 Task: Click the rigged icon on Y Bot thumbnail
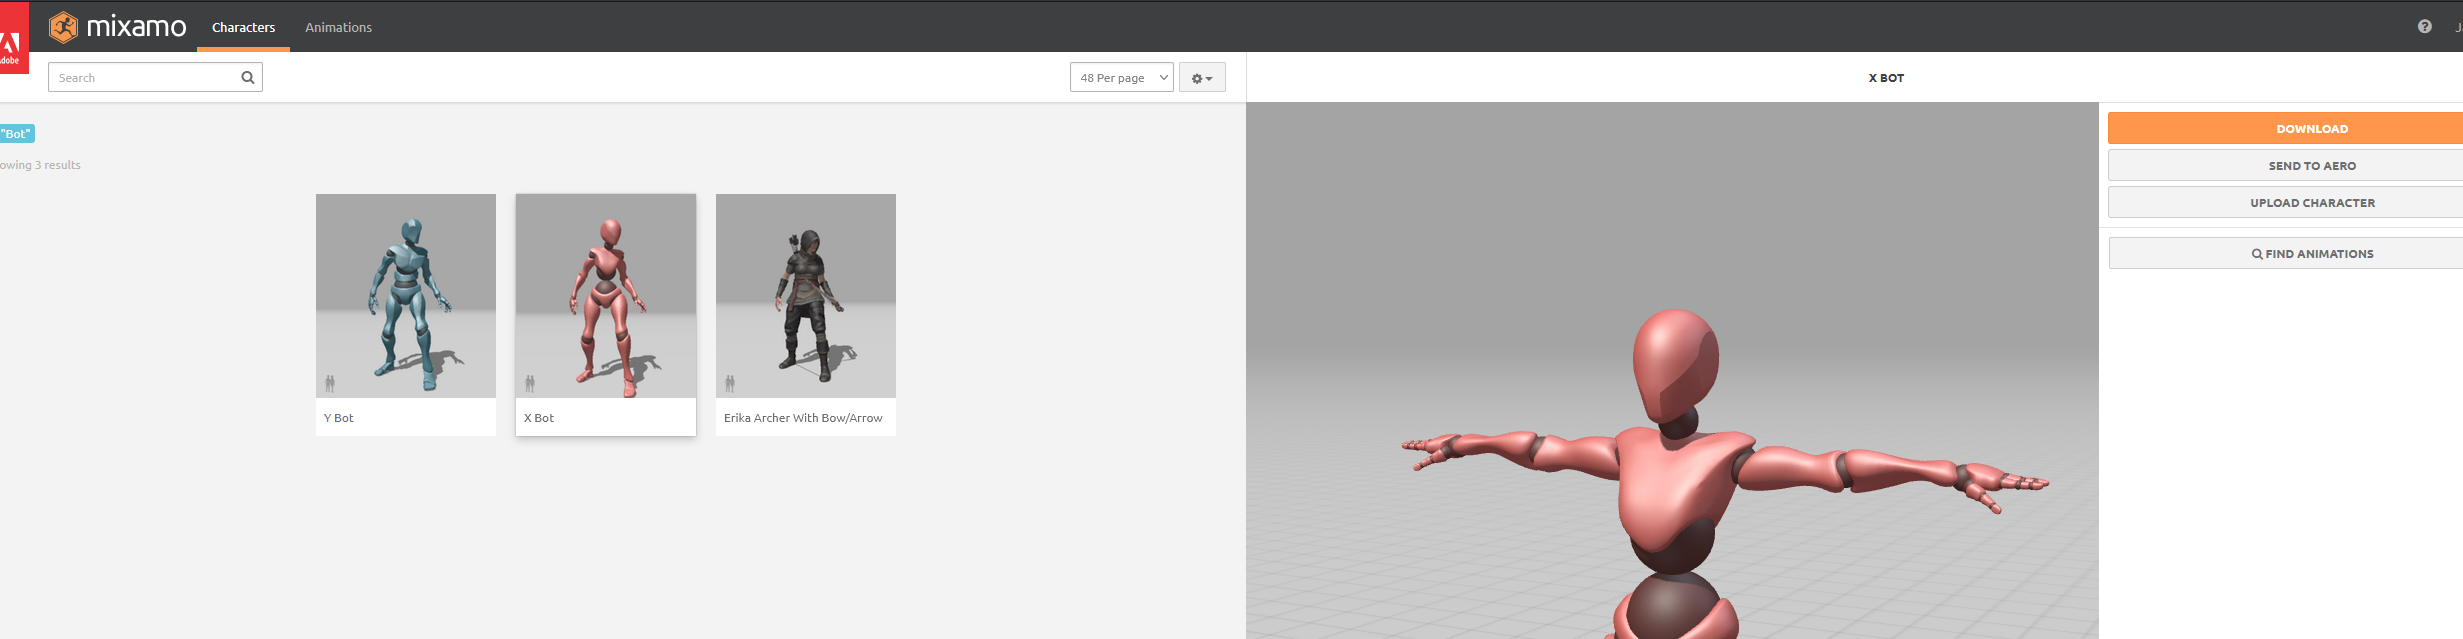coord(330,383)
